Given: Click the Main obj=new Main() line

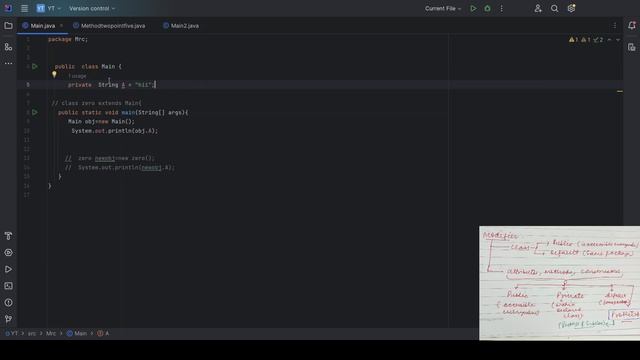Looking at the screenshot, I should tap(101, 122).
